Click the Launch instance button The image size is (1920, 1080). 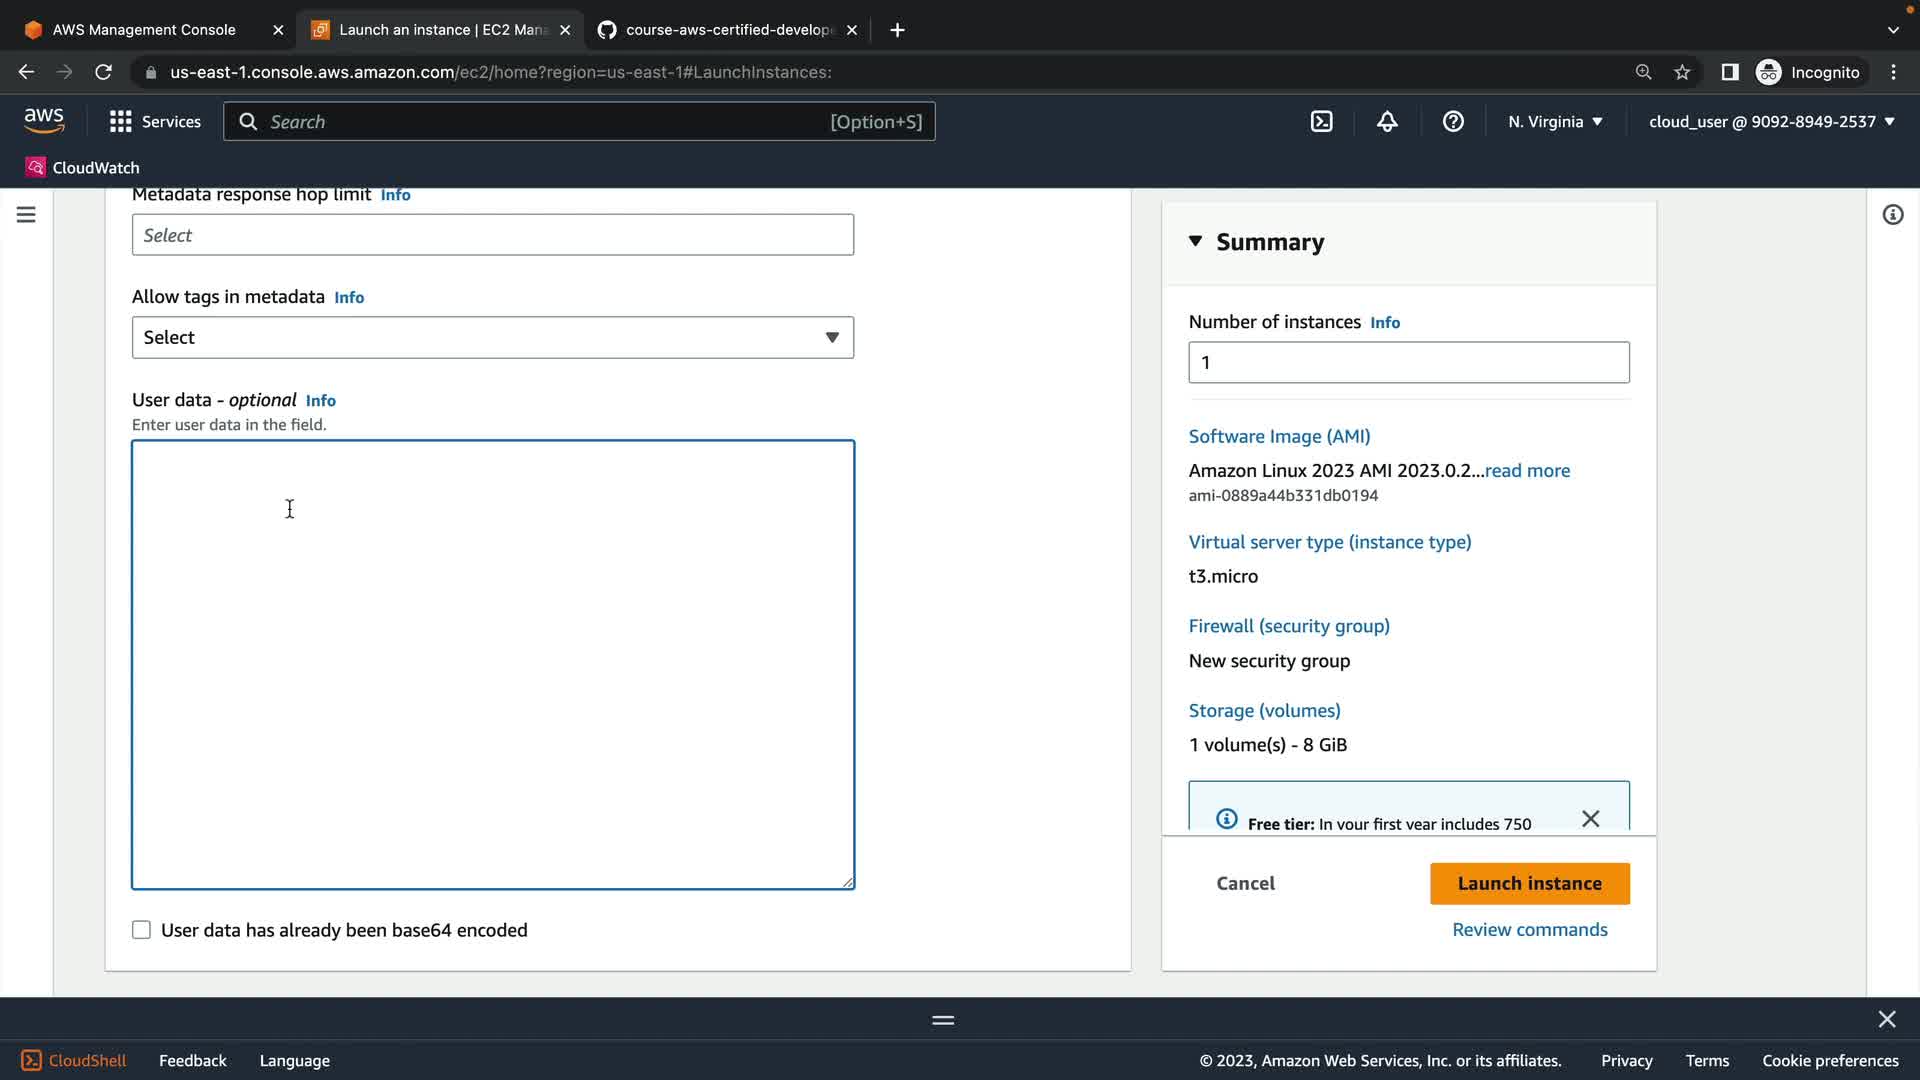tap(1529, 883)
